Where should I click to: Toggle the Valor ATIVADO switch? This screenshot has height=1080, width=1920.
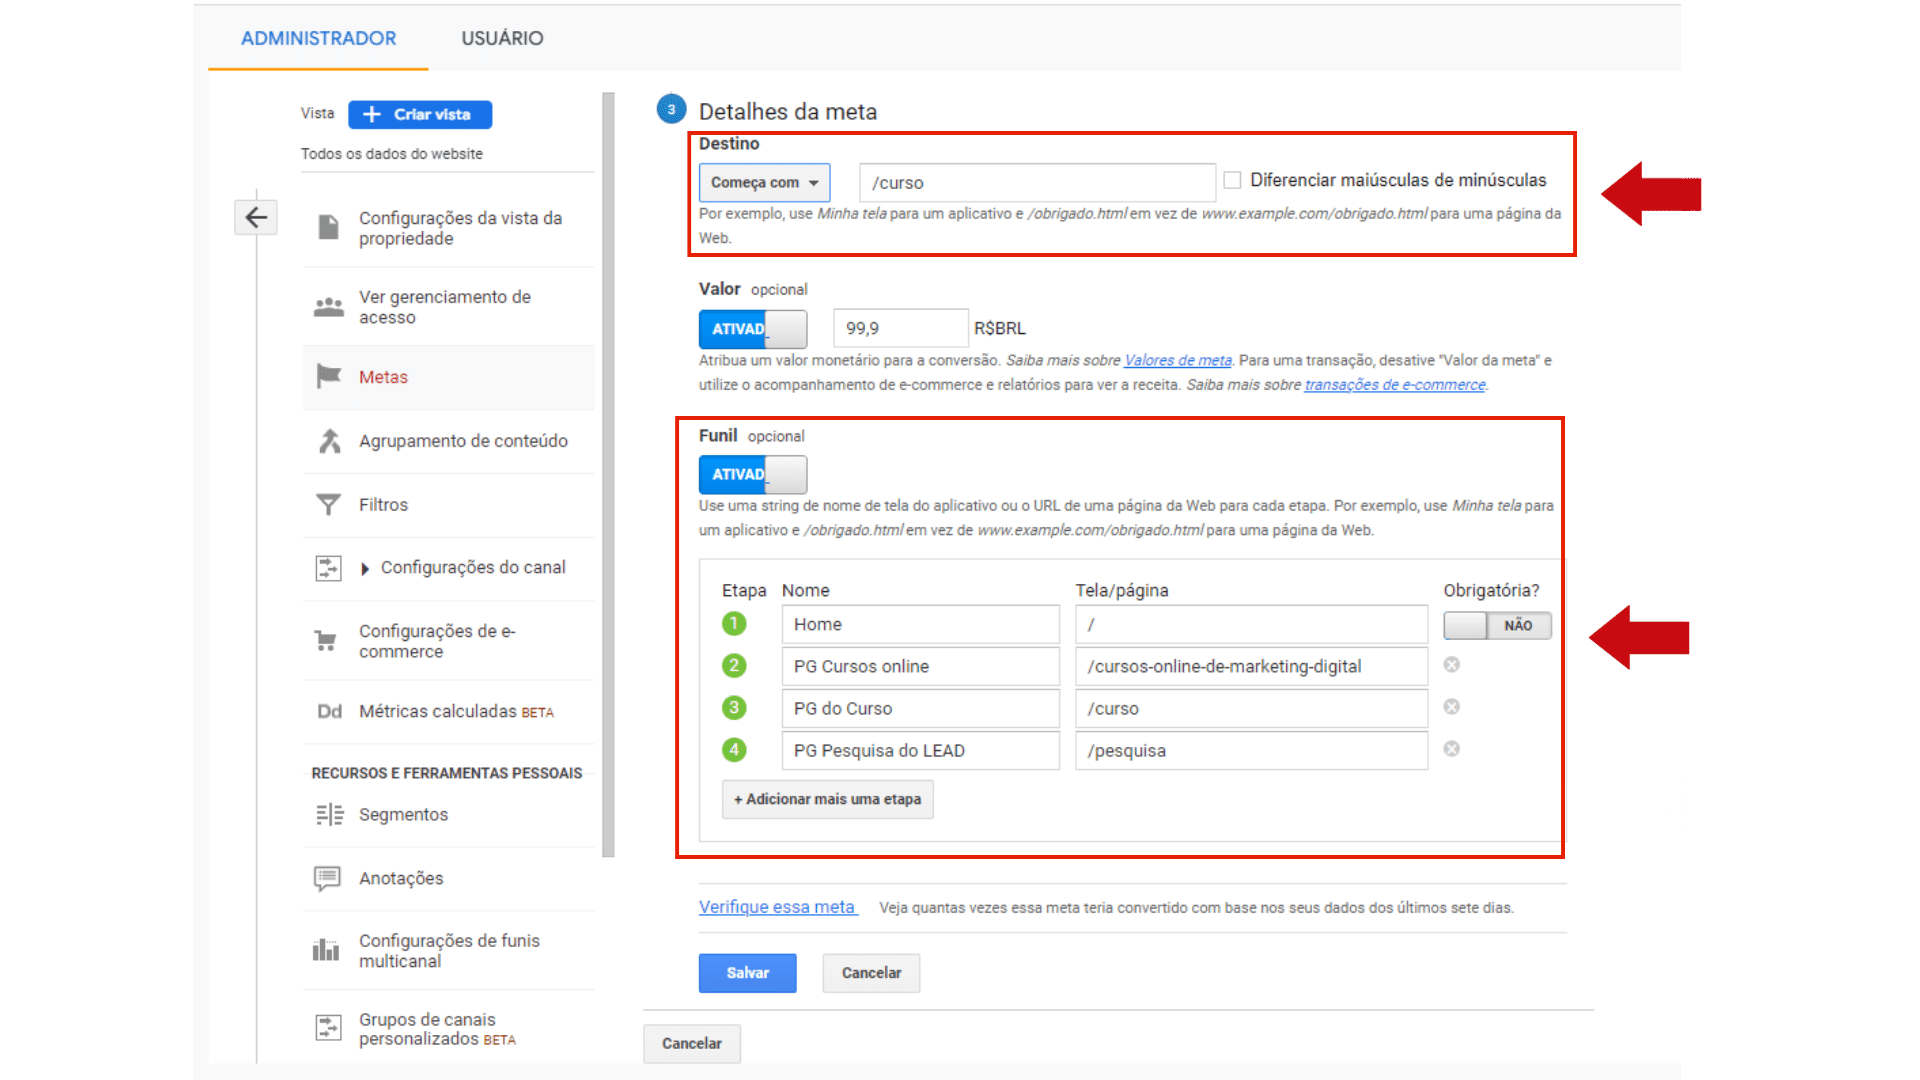tap(753, 329)
